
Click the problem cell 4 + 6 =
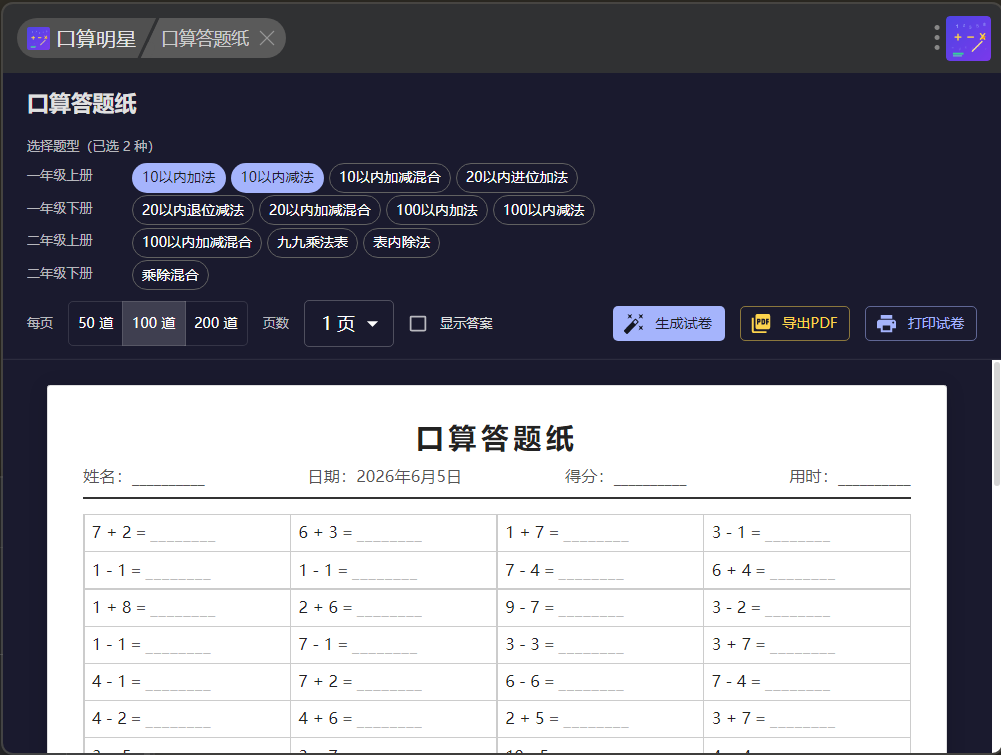click(393, 719)
